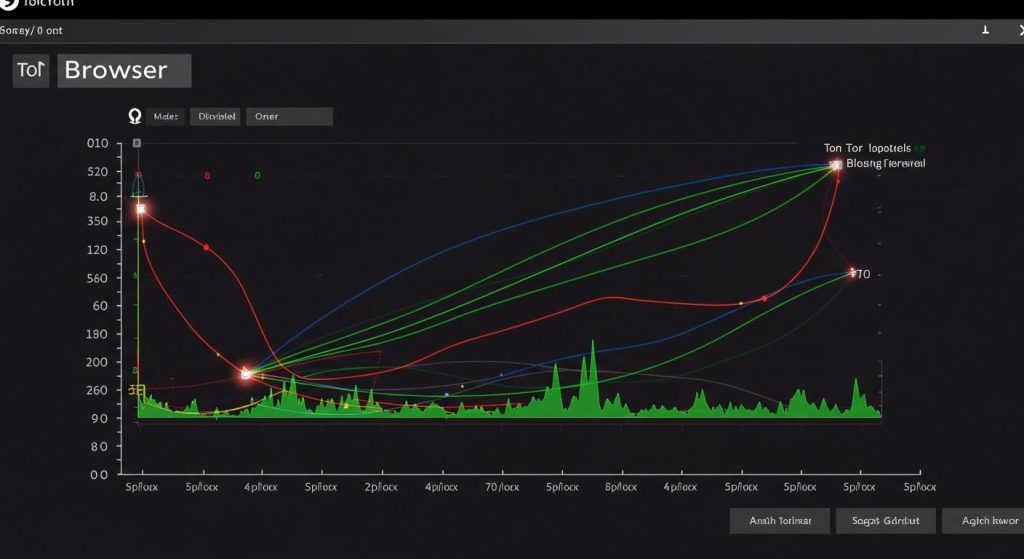The height and width of the screenshot is (559, 1024).
Task: Toggle the red series indicator near 520
Action: pos(207,176)
